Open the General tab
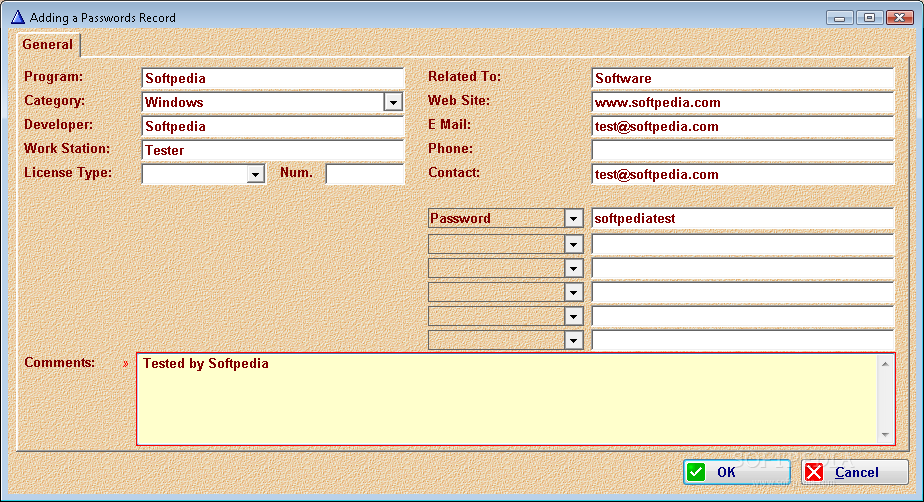This screenshot has width=924, height=502. [48, 45]
